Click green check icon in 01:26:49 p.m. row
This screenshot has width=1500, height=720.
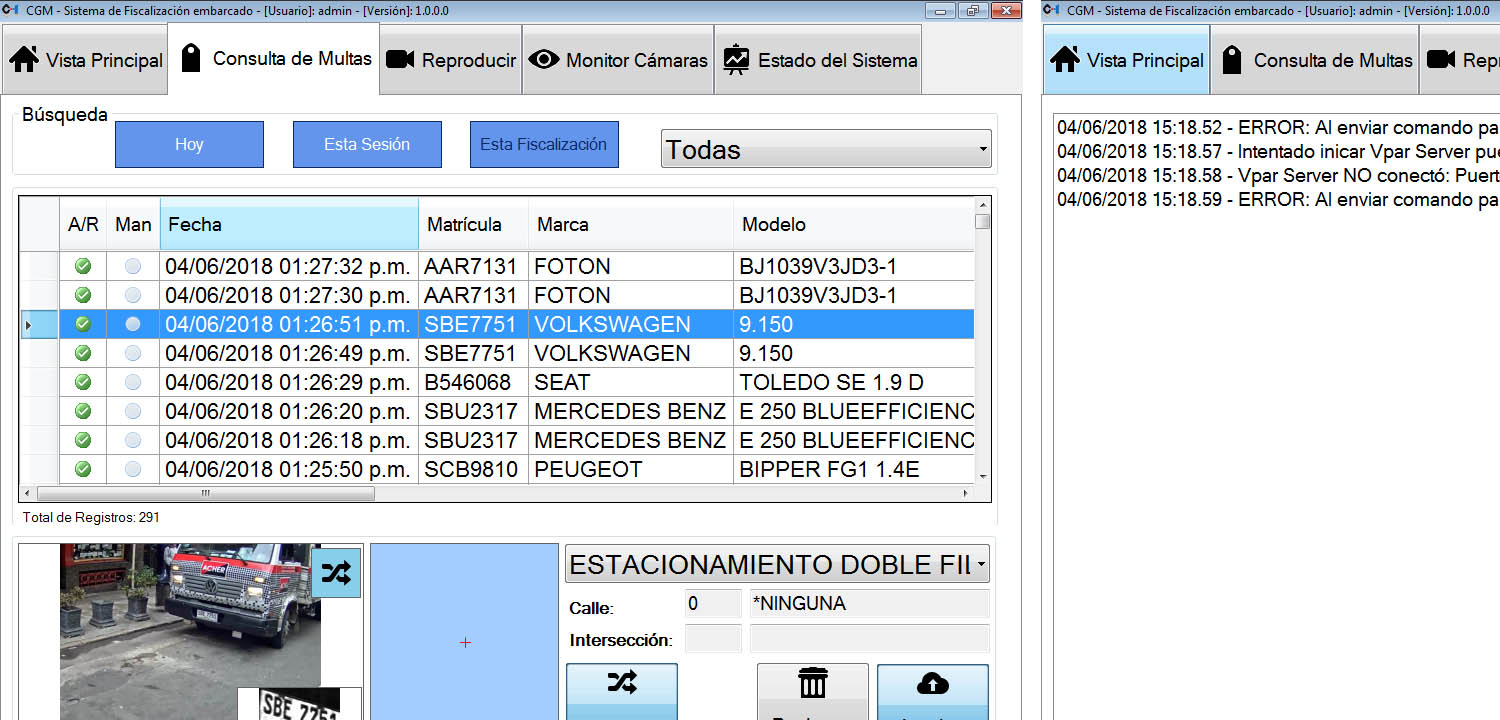[83, 353]
